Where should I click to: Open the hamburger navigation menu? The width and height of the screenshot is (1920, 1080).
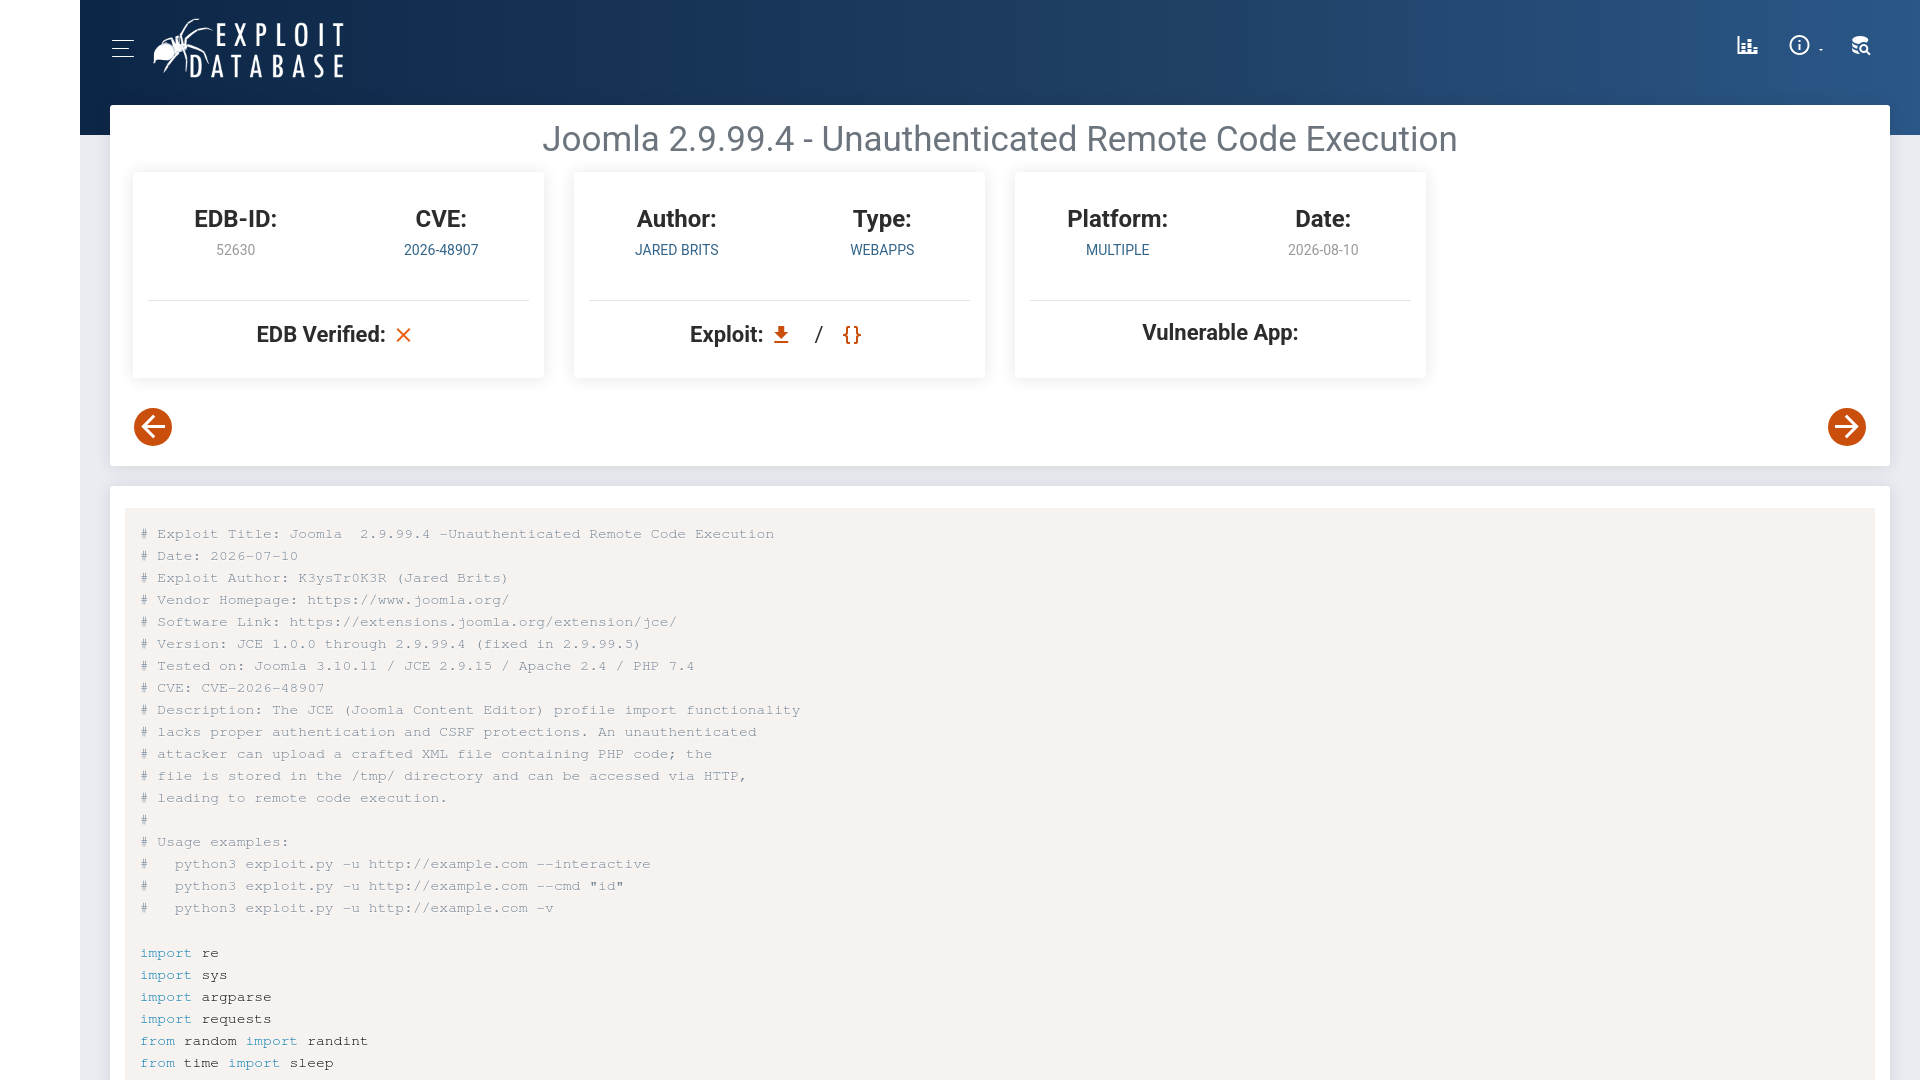click(x=123, y=48)
